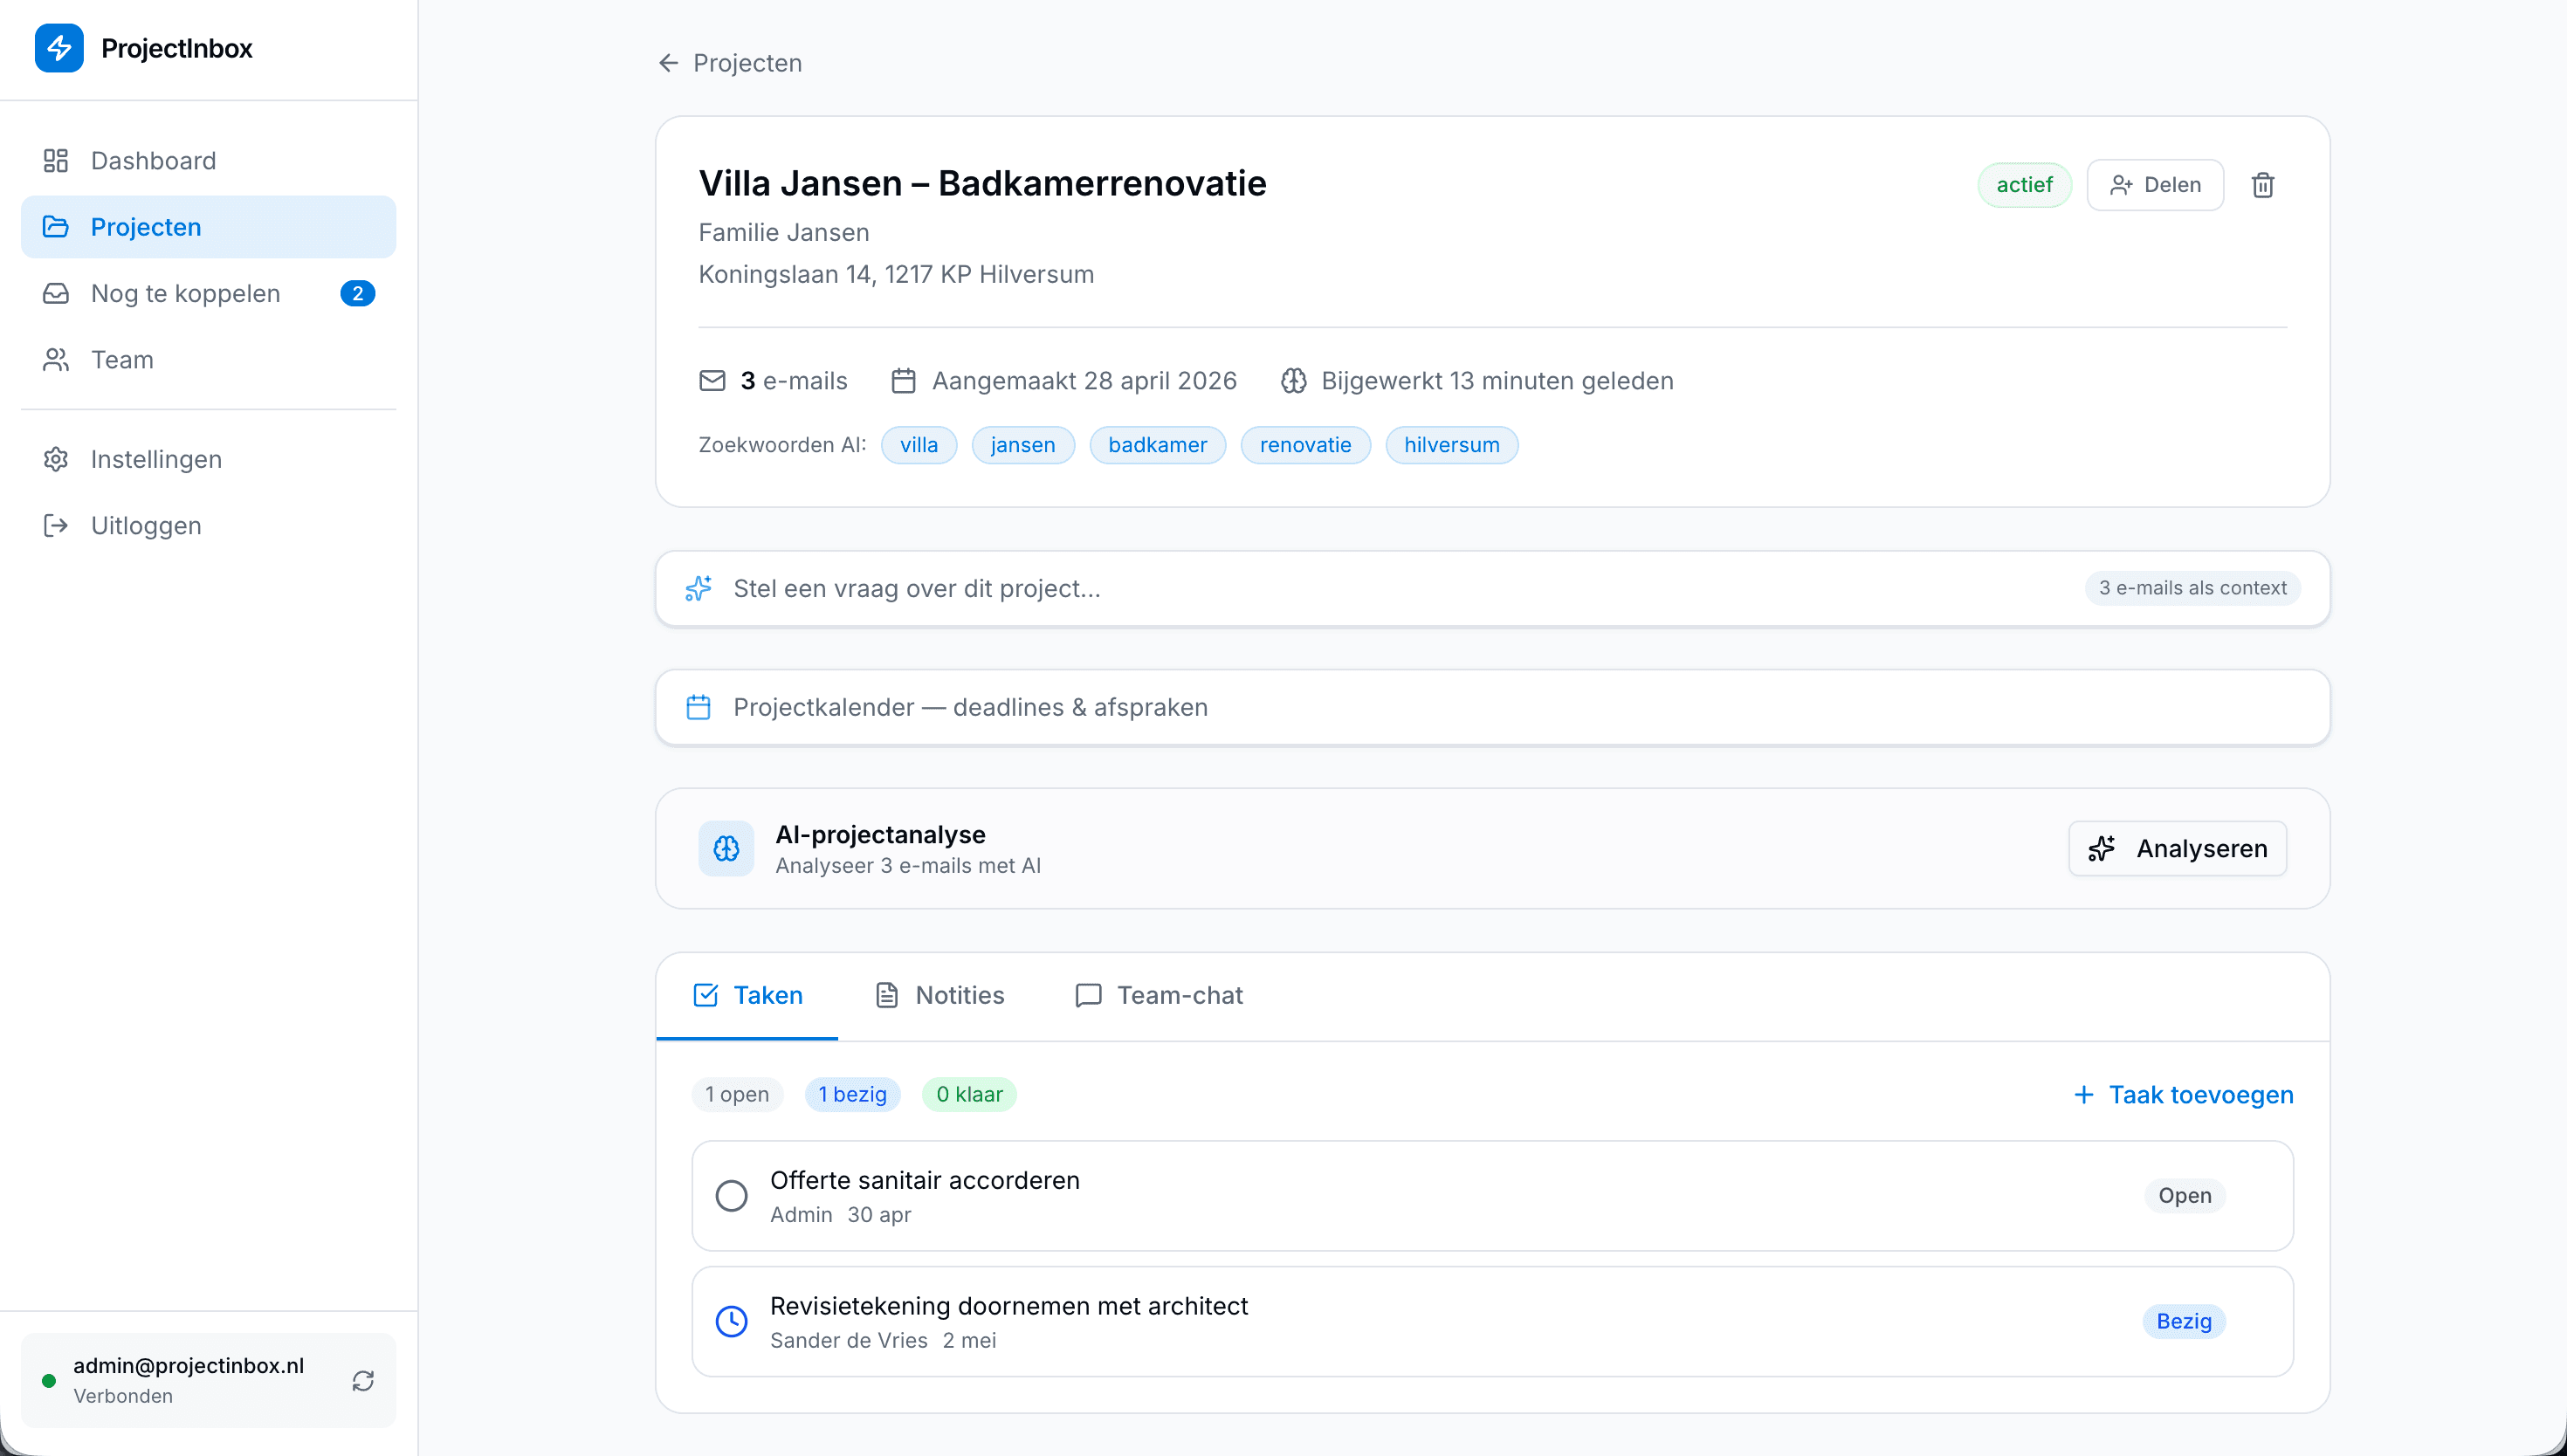Add a task via Taak toevoegen
Screen dimensions: 2567x1456
coord(2182,1094)
